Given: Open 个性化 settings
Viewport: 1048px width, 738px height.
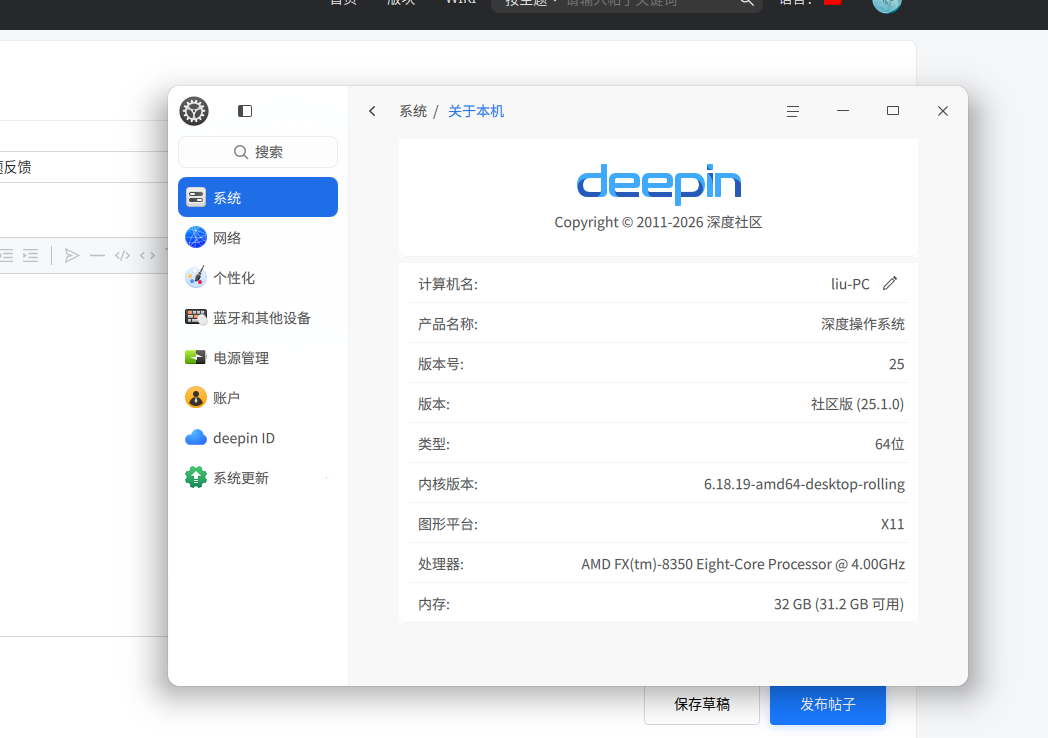Looking at the screenshot, I should 258,277.
